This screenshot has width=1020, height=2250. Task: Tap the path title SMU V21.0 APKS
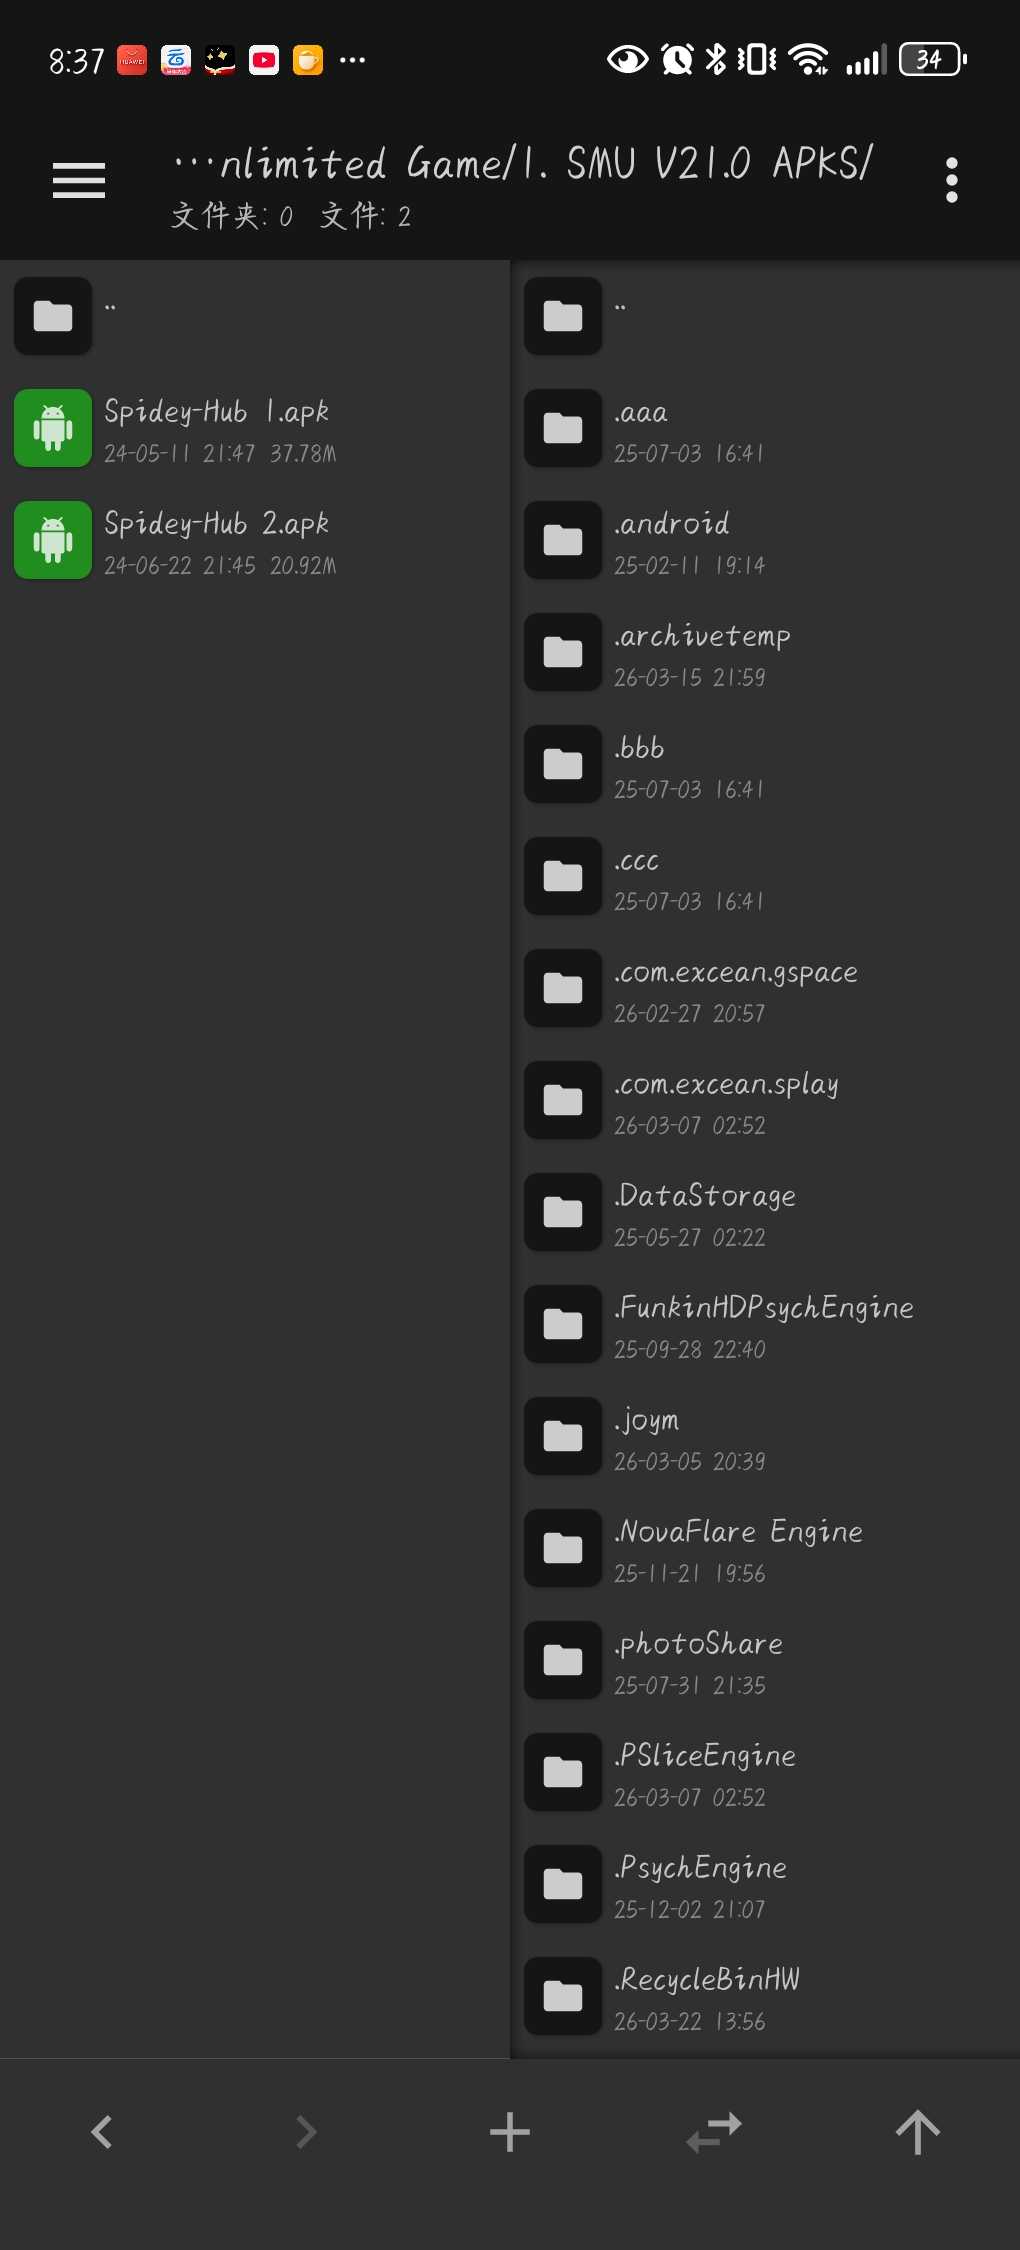(x=718, y=163)
